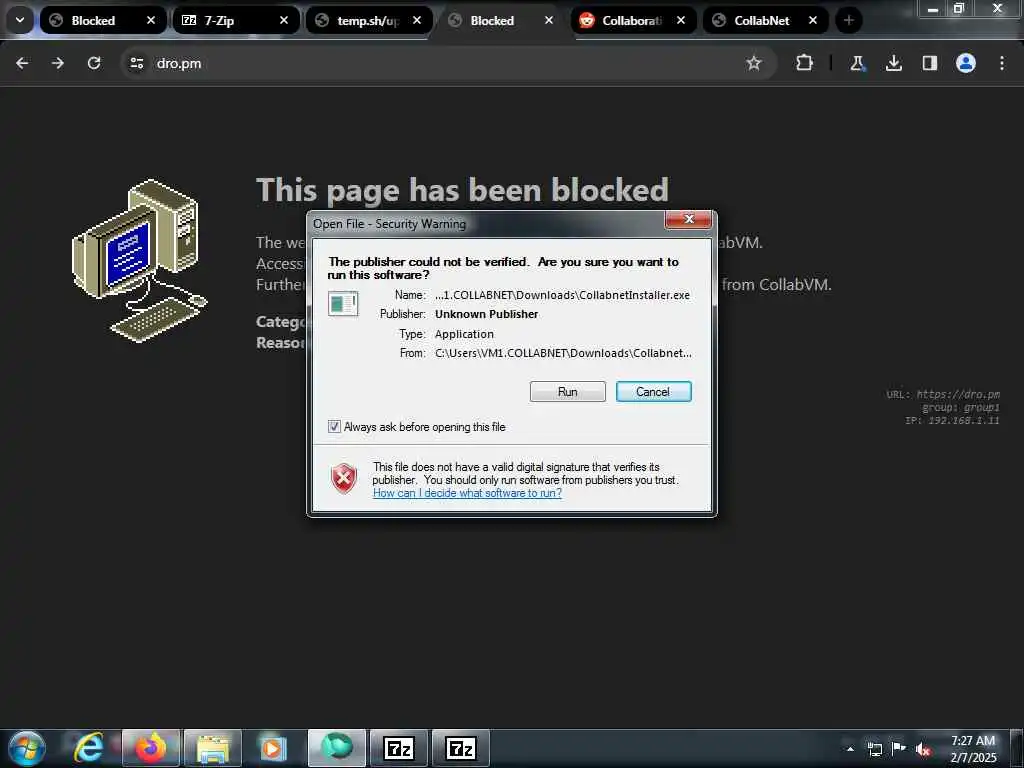Image resolution: width=1024 pixels, height=768 pixels.
Task: Minimize the browser window
Action: coord(933,9)
